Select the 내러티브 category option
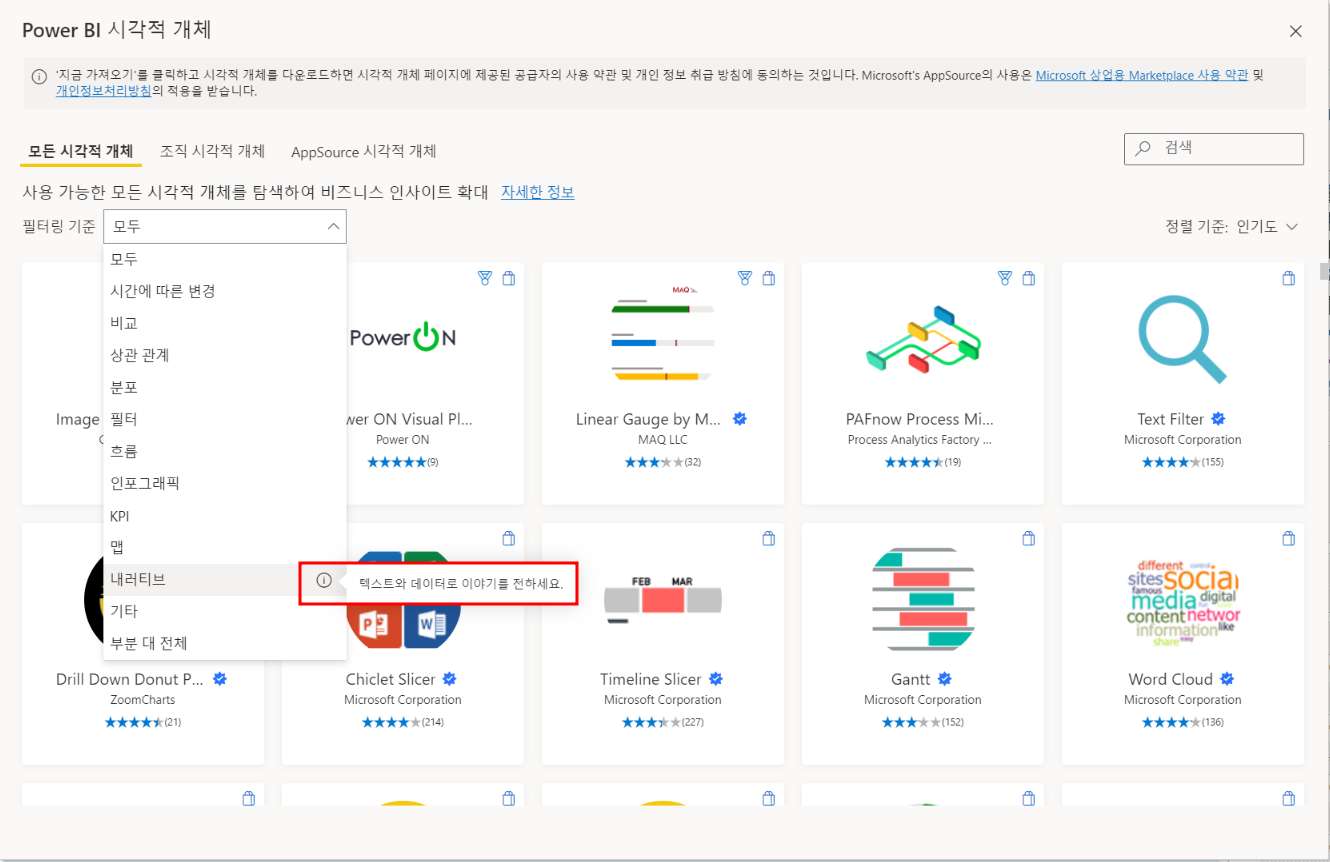This screenshot has width=1330, height=862. [x=225, y=580]
